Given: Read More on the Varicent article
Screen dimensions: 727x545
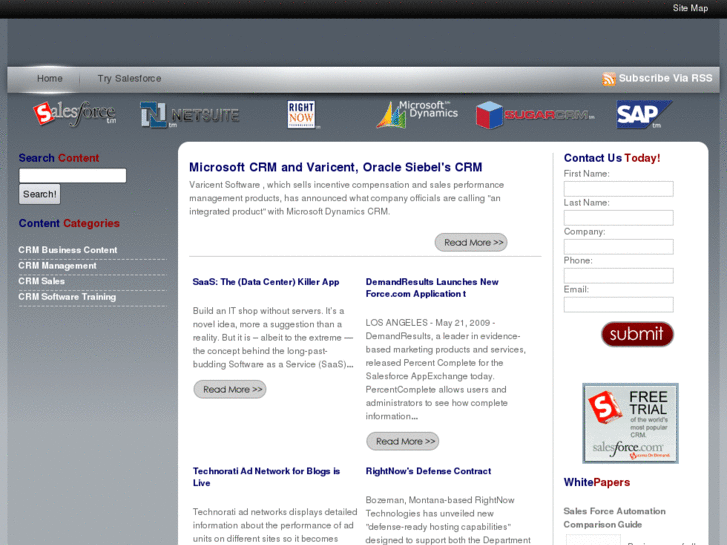Looking at the screenshot, I should [x=471, y=243].
